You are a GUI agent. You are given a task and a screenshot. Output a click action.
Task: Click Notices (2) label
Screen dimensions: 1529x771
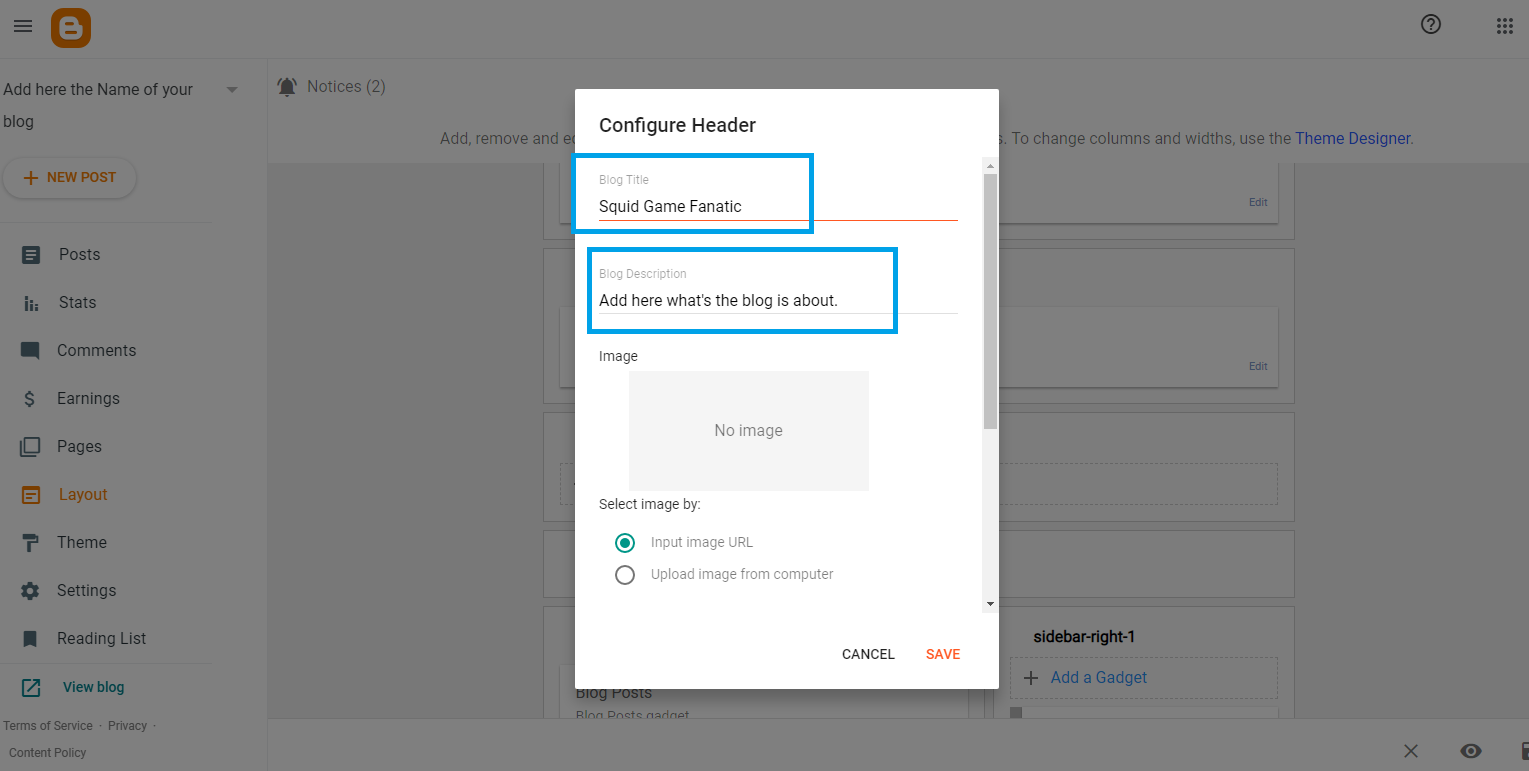(346, 87)
